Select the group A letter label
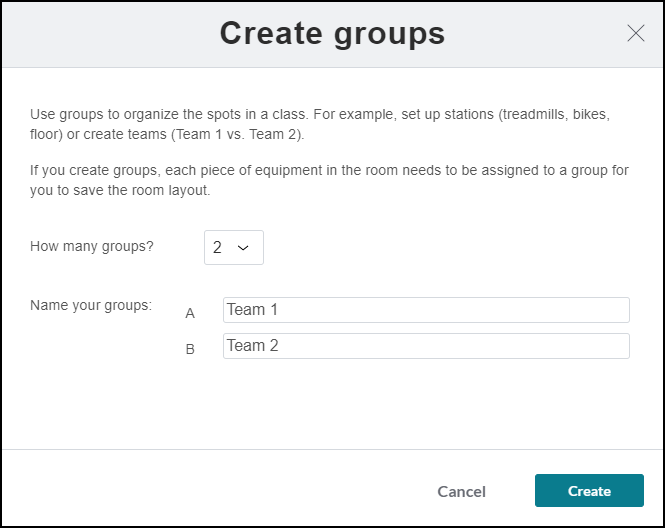This screenshot has height=528, width=665. pyautogui.click(x=190, y=313)
